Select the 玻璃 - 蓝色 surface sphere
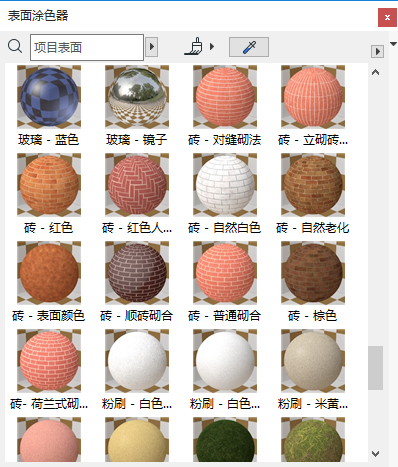The image size is (398, 467). pyautogui.click(x=49, y=97)
